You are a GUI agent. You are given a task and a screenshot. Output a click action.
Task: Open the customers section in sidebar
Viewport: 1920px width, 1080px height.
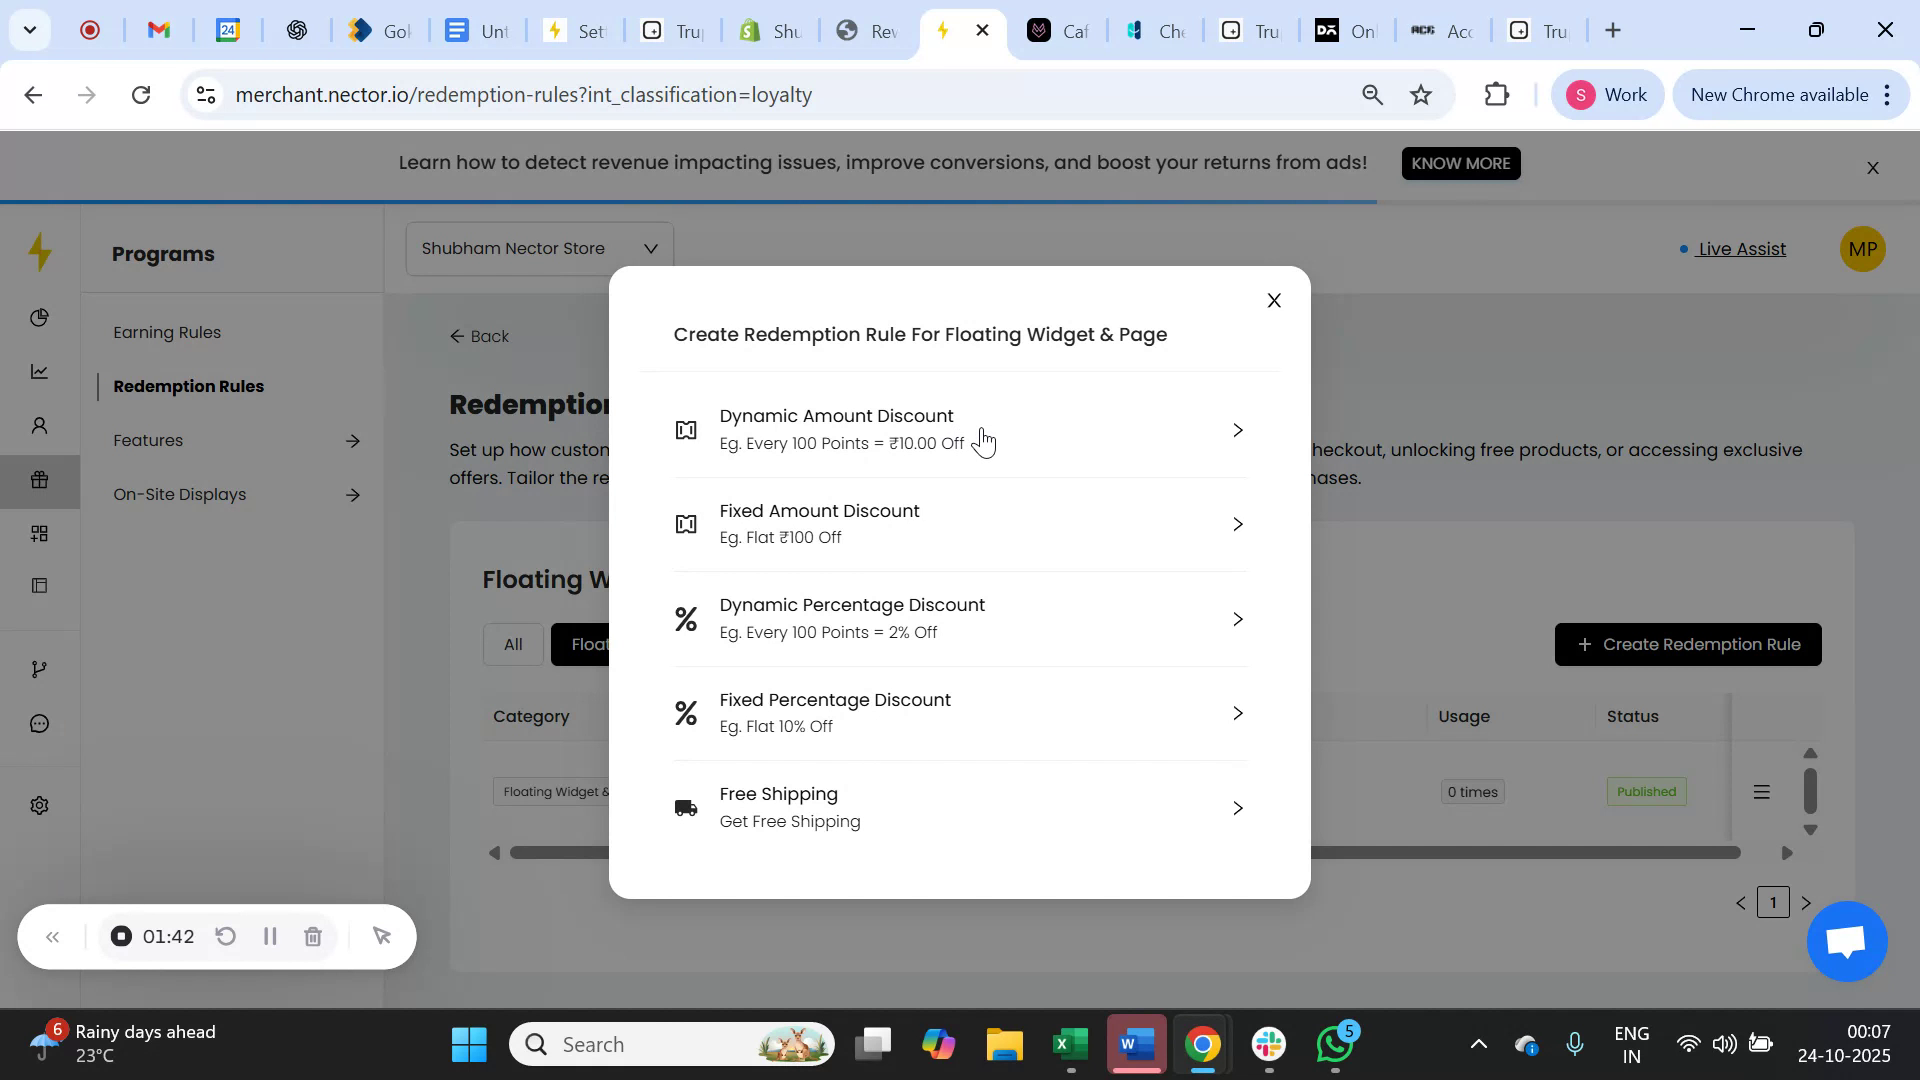coord(39,425)
